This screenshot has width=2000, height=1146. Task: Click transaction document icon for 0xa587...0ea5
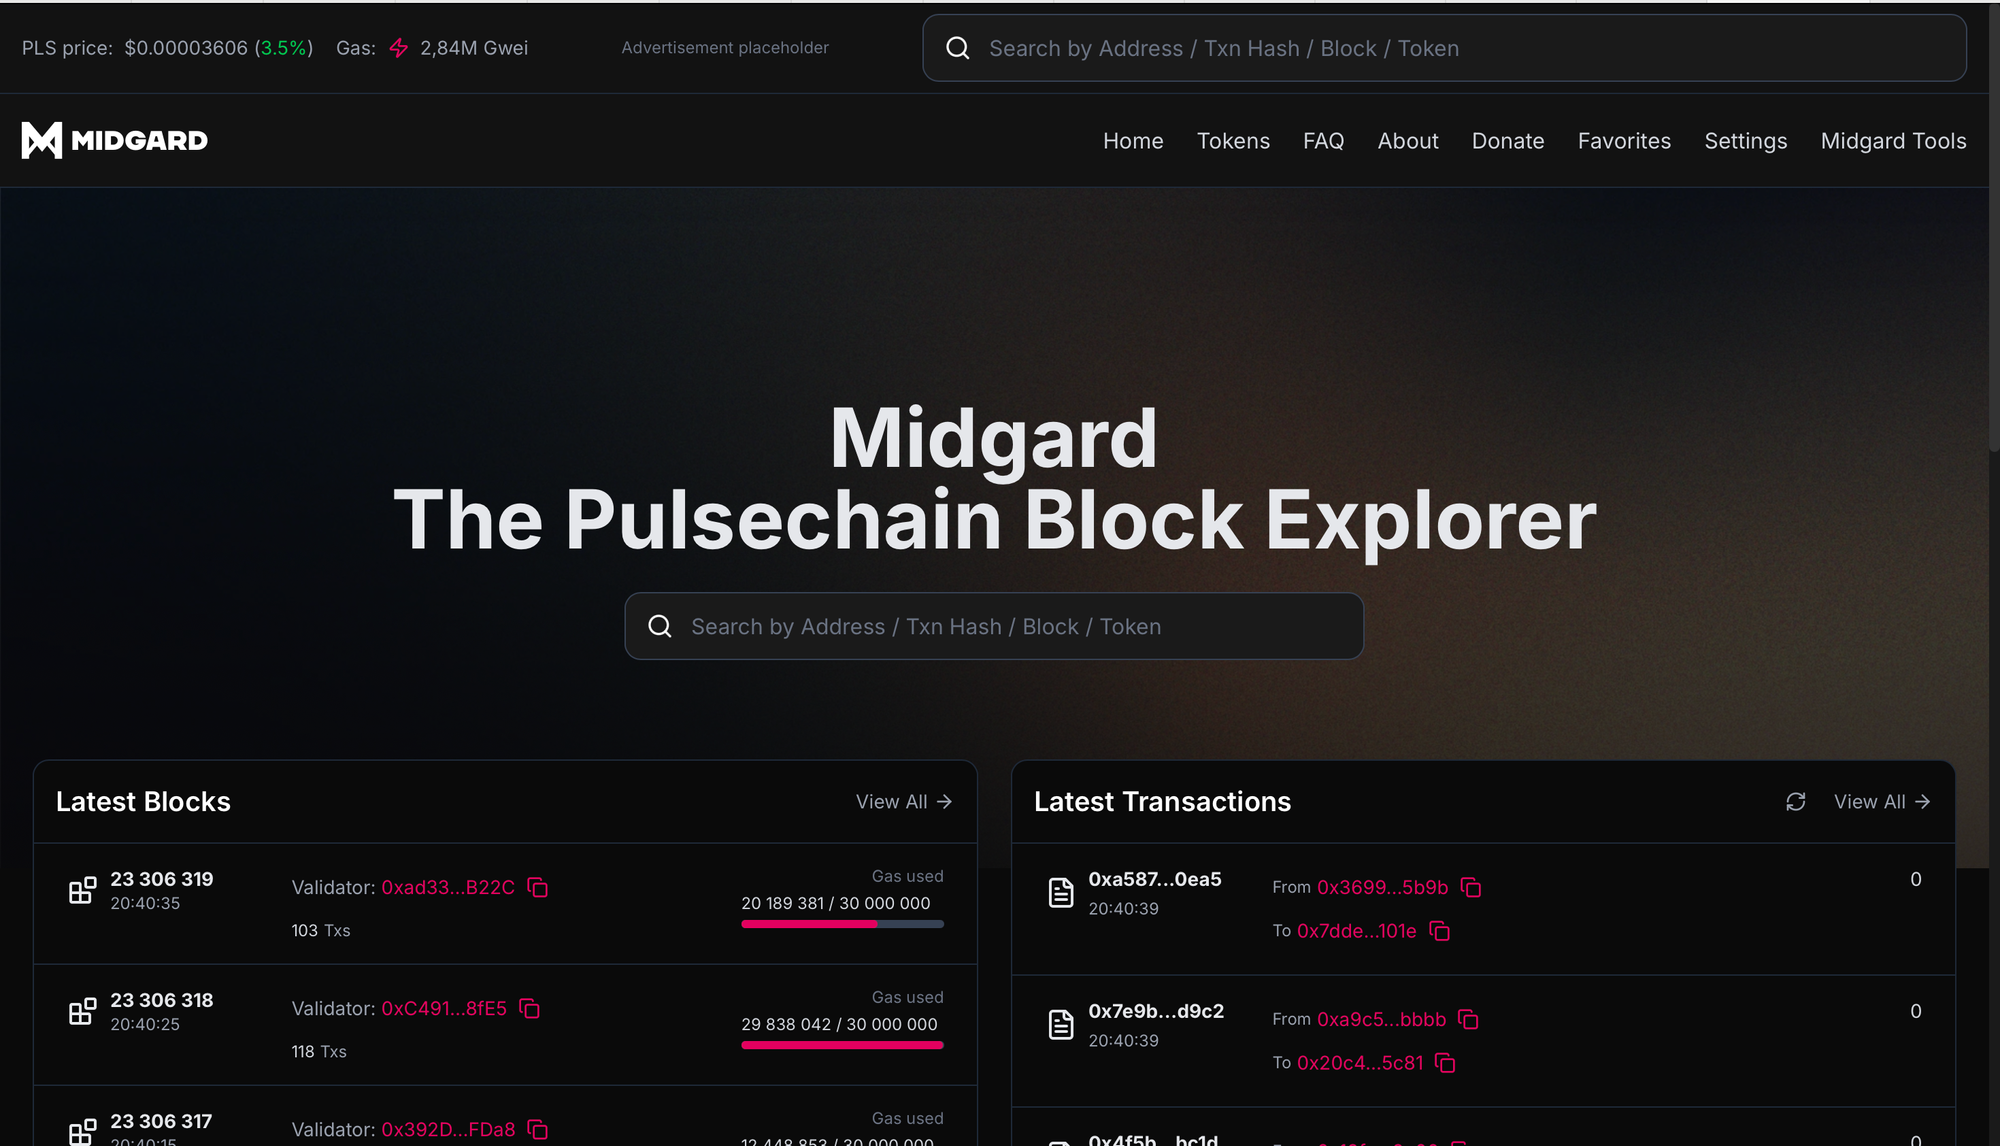pos(1061,892)
